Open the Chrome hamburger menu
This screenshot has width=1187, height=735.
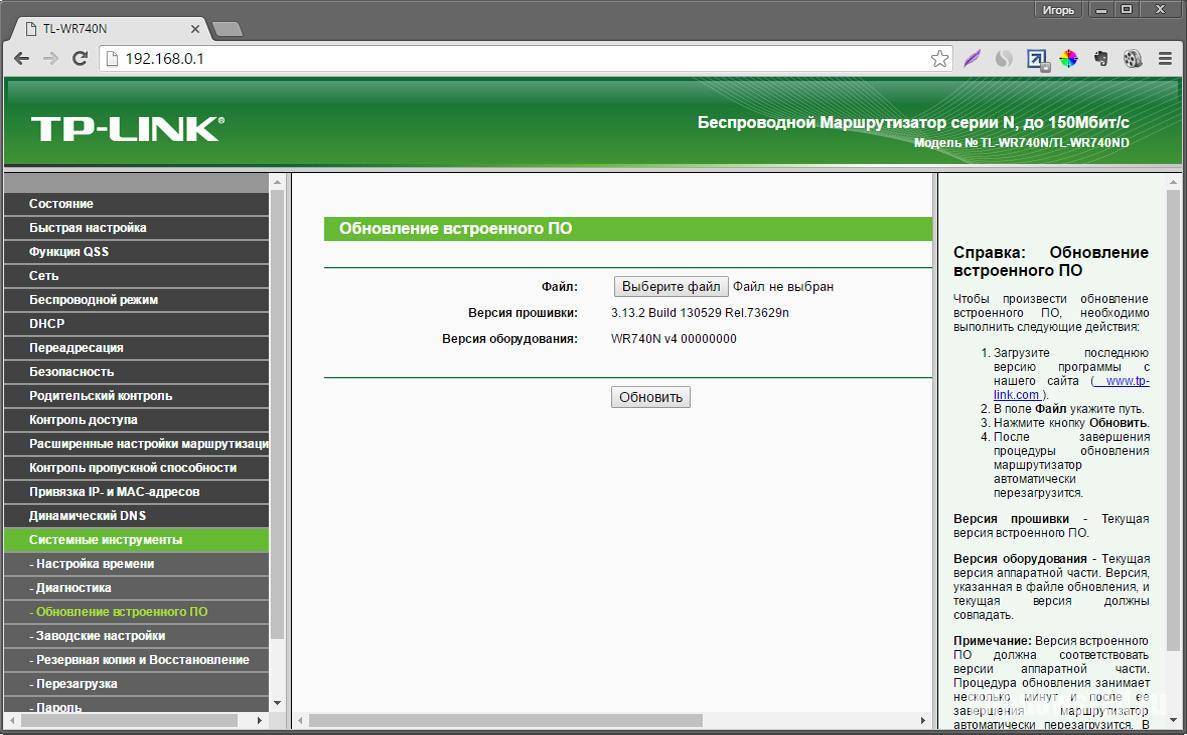point(1165,59)
